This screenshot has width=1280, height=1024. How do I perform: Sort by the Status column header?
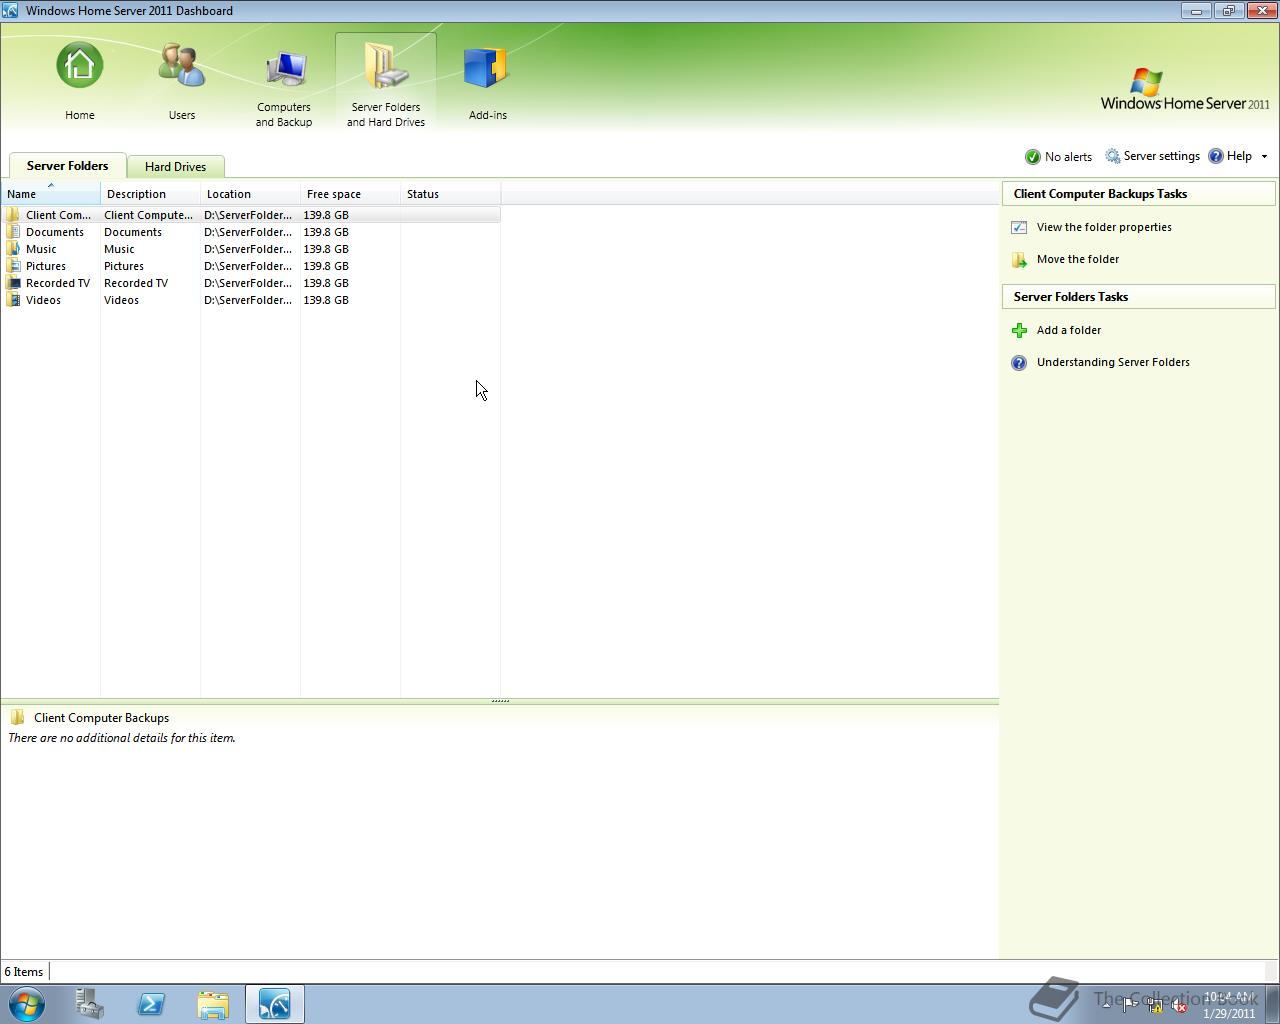451,194
